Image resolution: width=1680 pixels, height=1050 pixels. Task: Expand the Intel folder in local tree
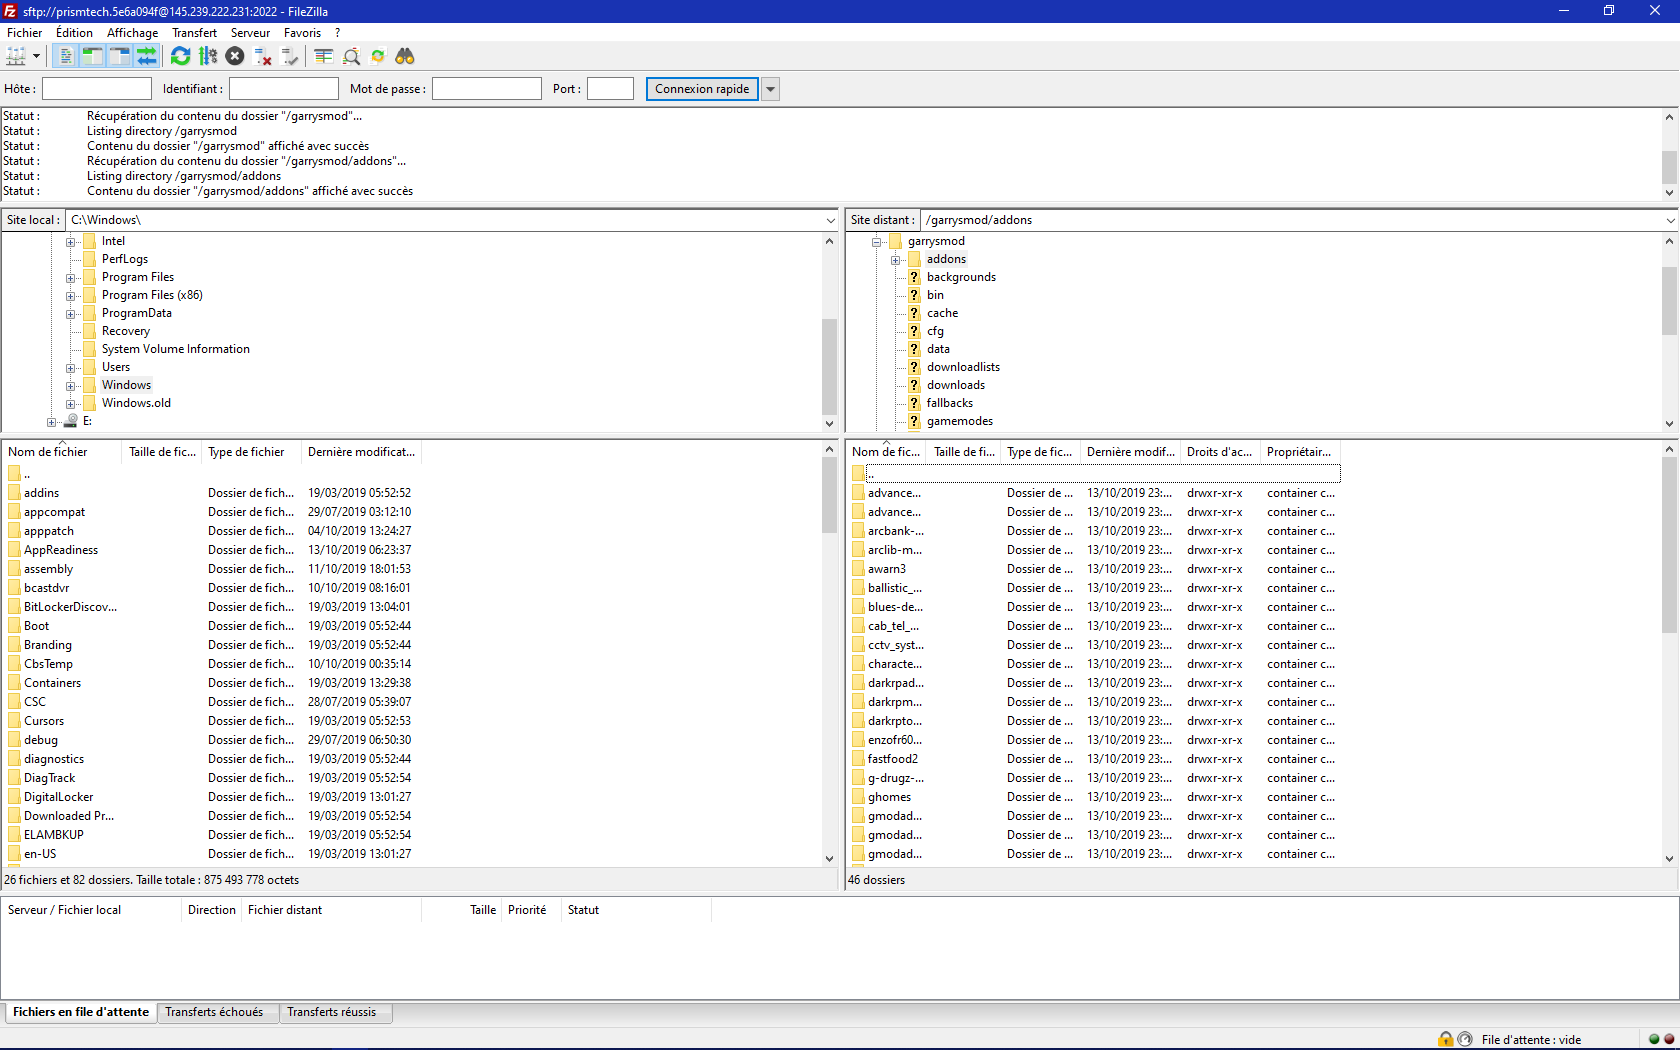[70, 242]
